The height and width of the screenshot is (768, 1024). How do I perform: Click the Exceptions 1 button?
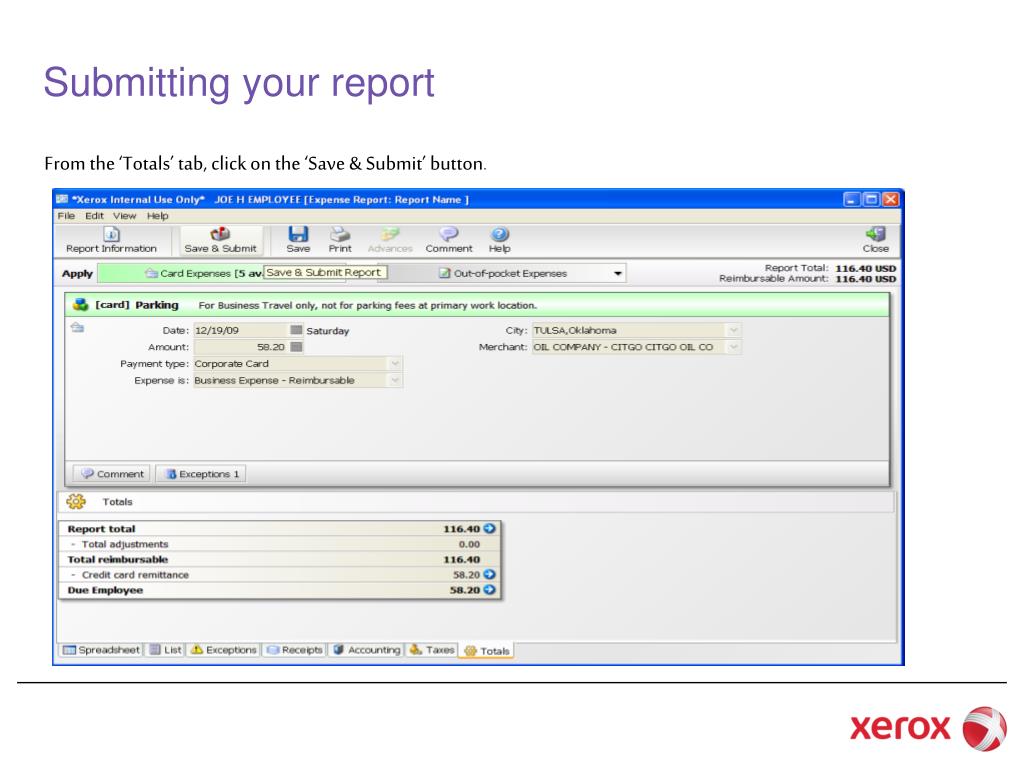click(201, 473)
